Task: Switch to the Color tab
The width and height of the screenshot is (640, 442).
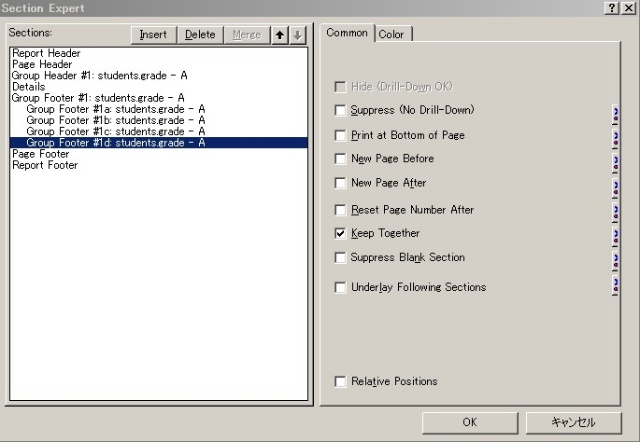Action: click(x=392, y=34)
